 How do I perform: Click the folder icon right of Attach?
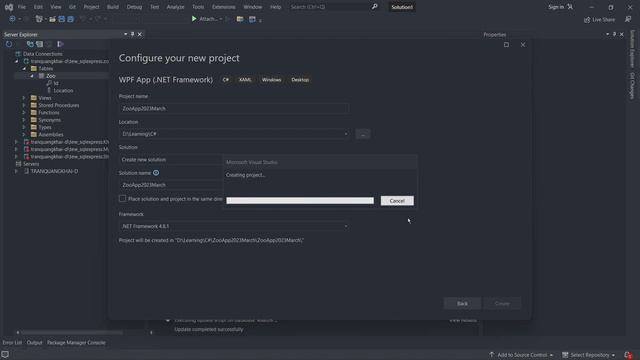pos(240,19)
